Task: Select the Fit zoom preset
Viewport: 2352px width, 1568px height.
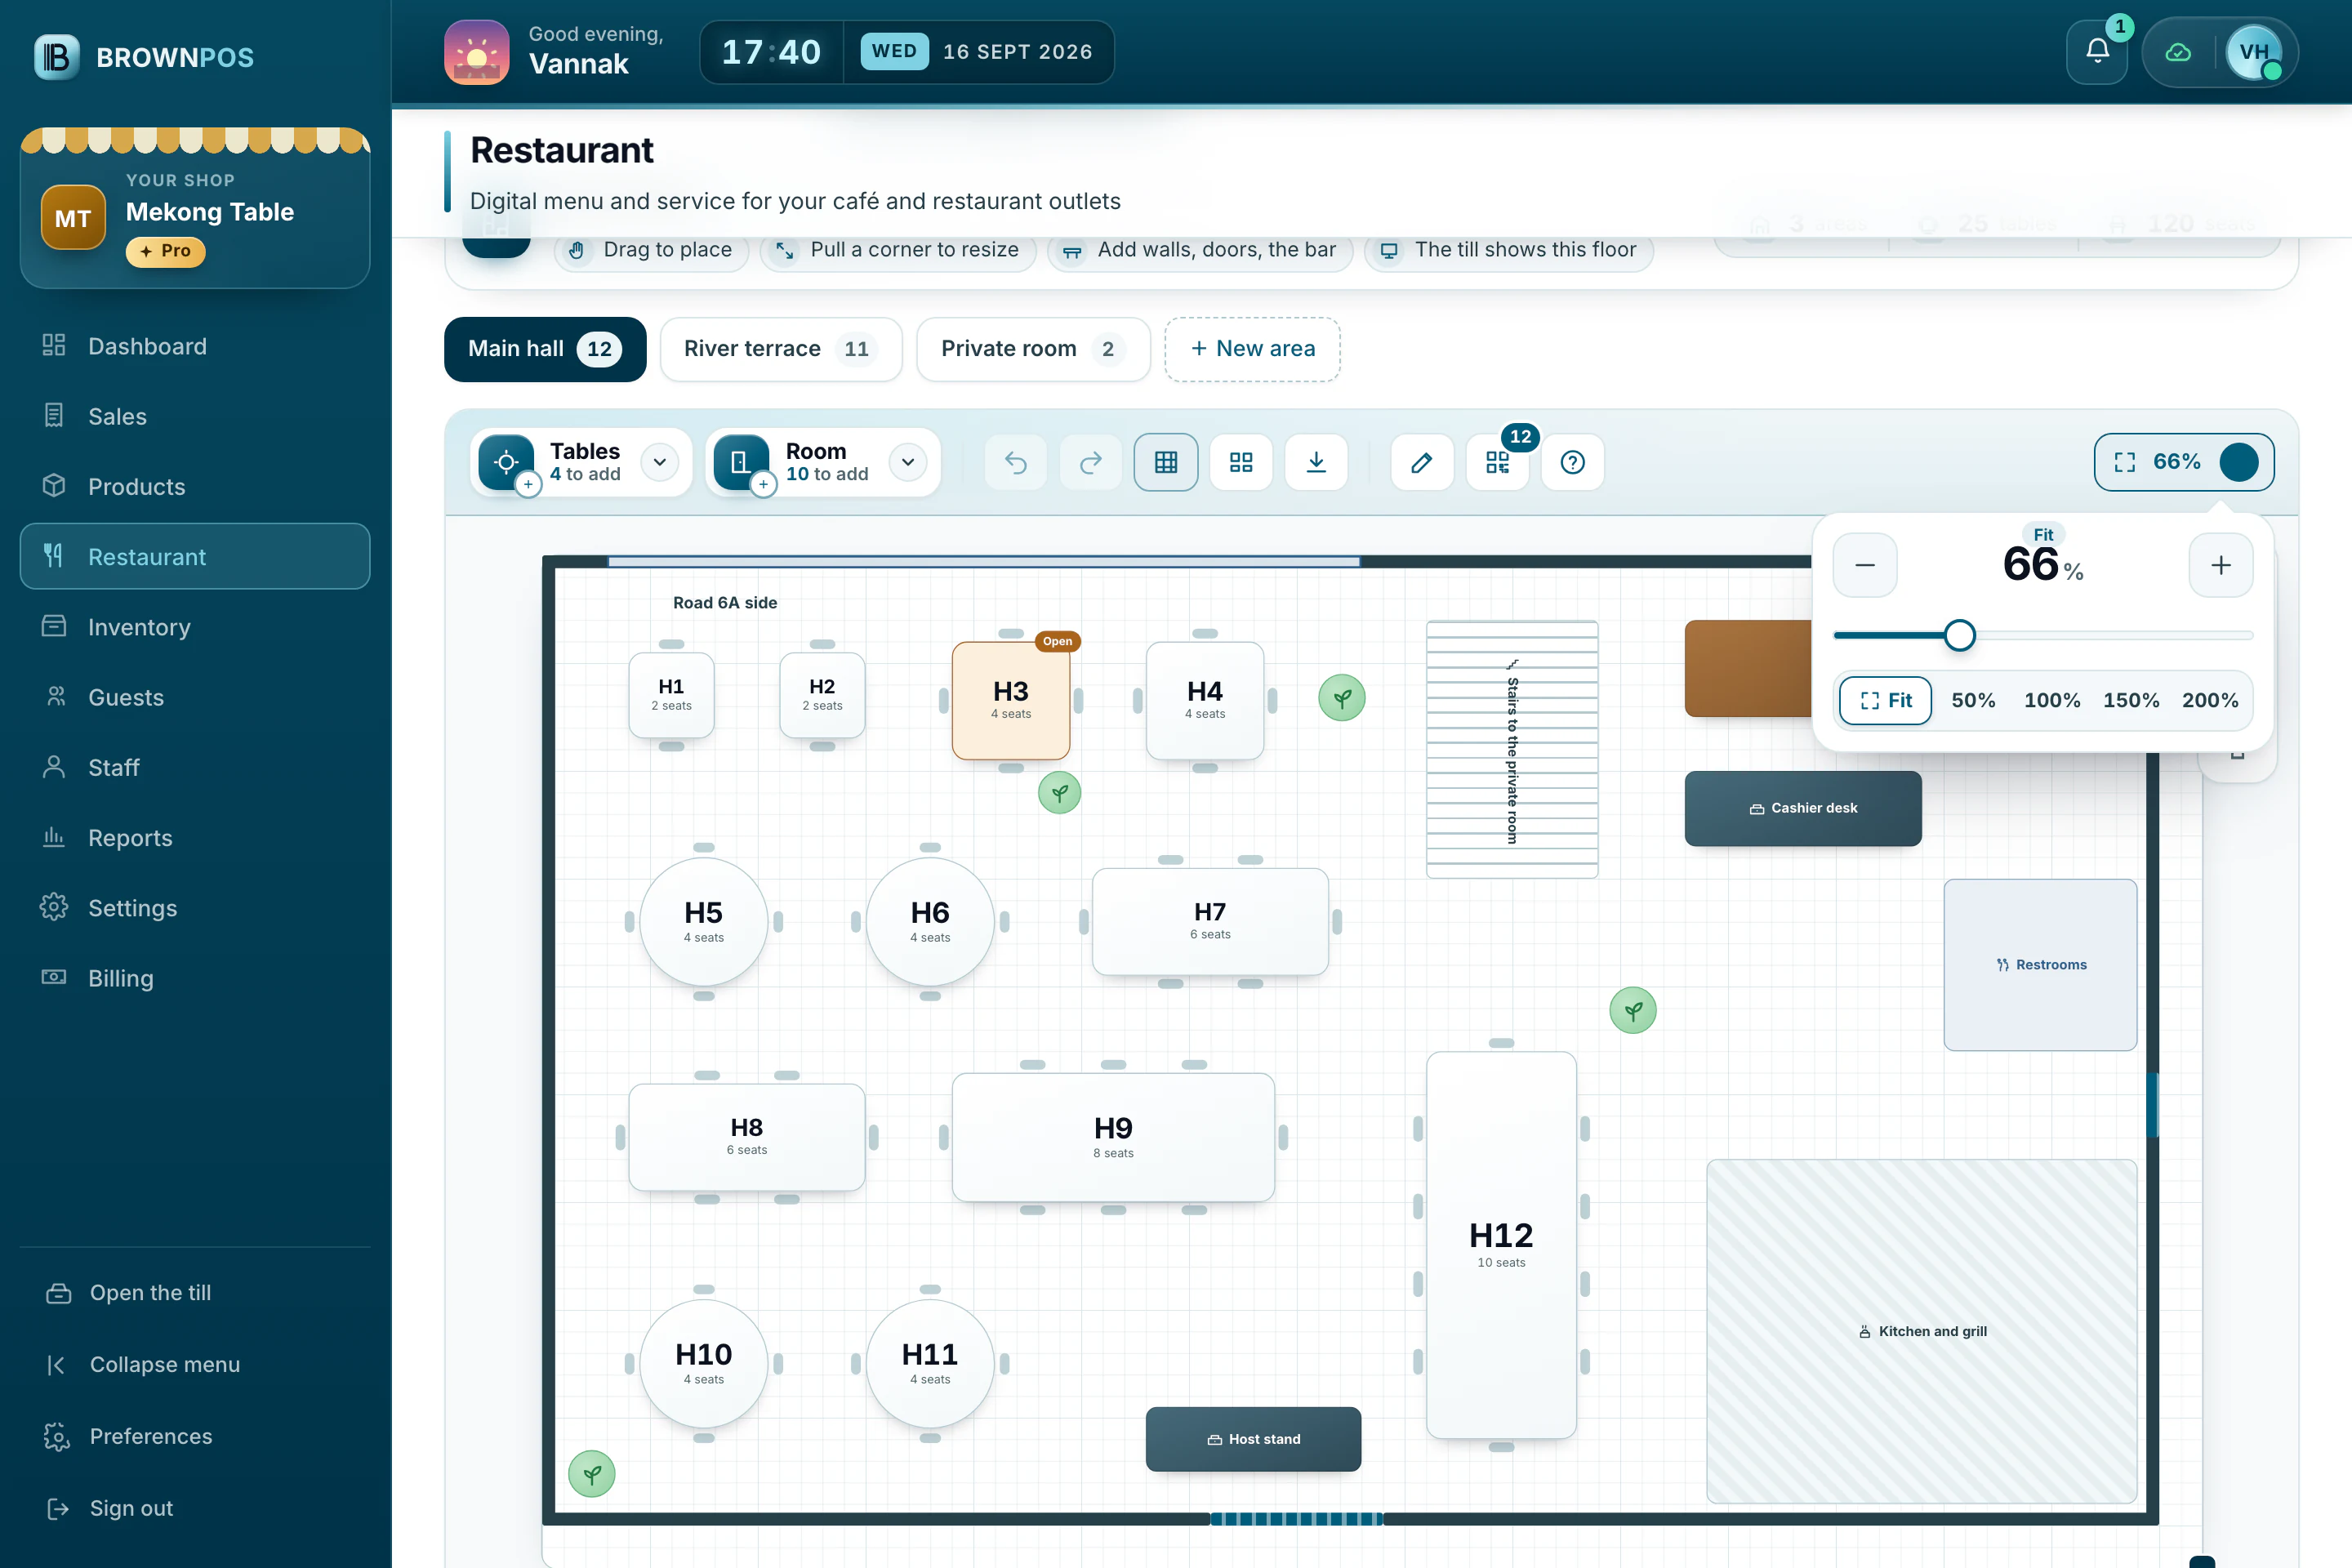Action: point(1886,700)
